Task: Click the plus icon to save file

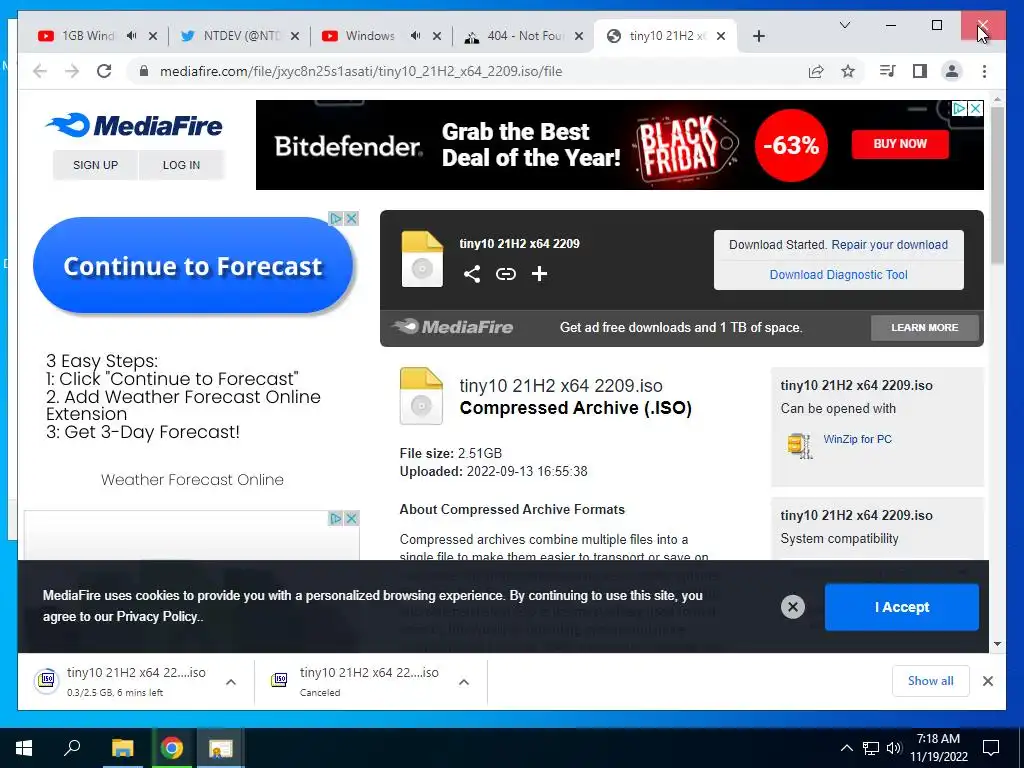Action: click(x=539, y=274)
